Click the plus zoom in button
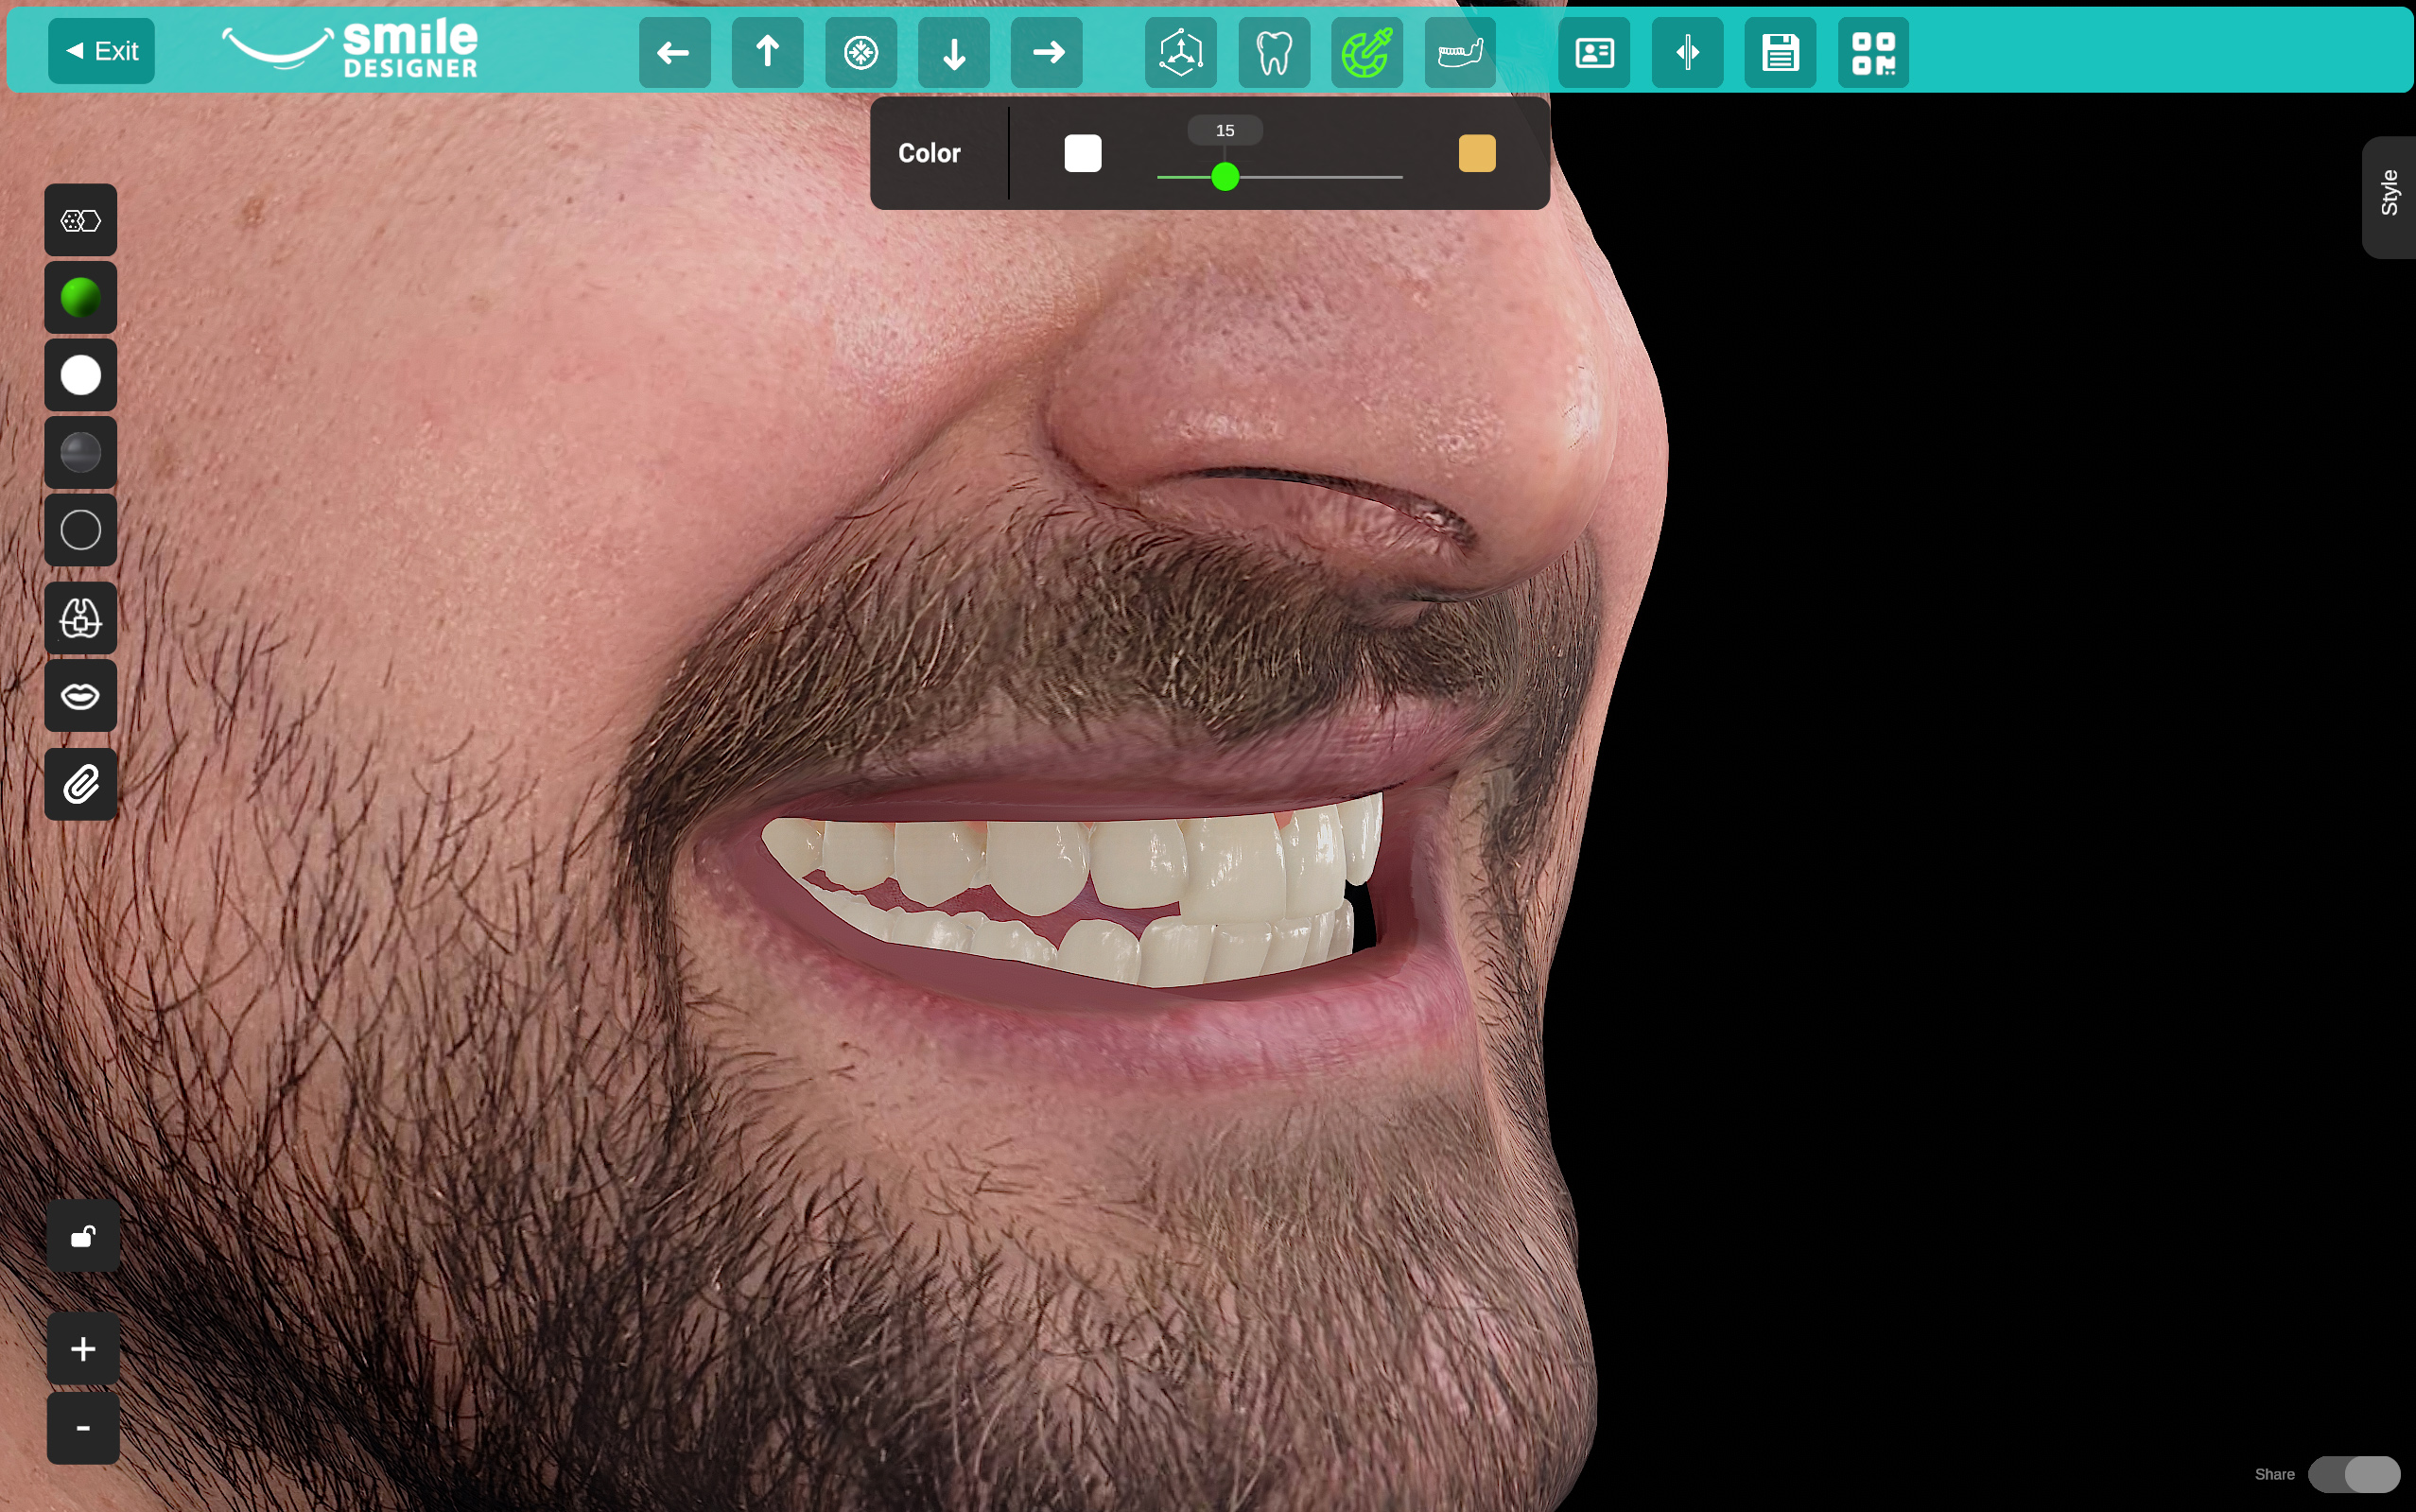This screenshot has height=1512, width=2416. 84,1349
